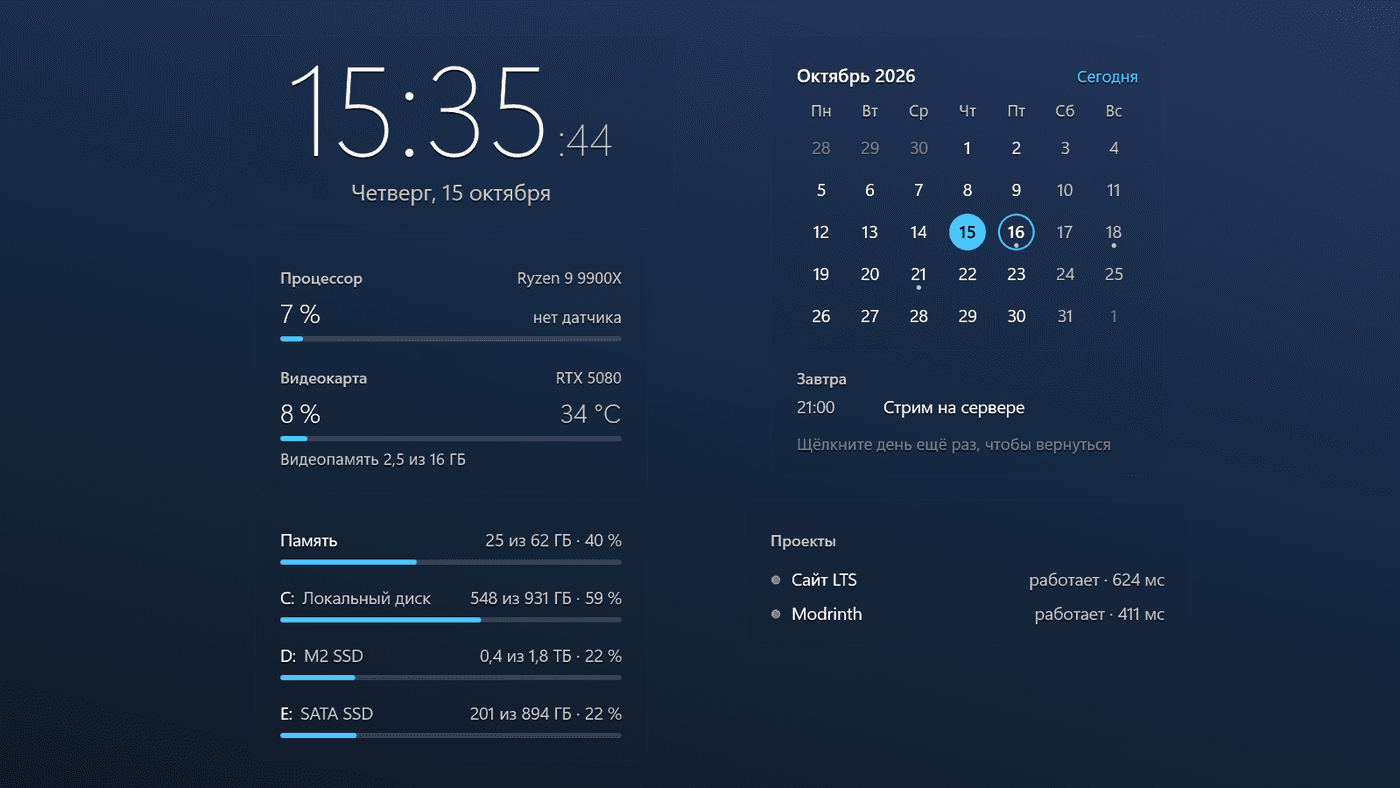The width and height of the screenshot is (1400, 788).
Task: Open the Modrinth project
Action: coord(827,614)
